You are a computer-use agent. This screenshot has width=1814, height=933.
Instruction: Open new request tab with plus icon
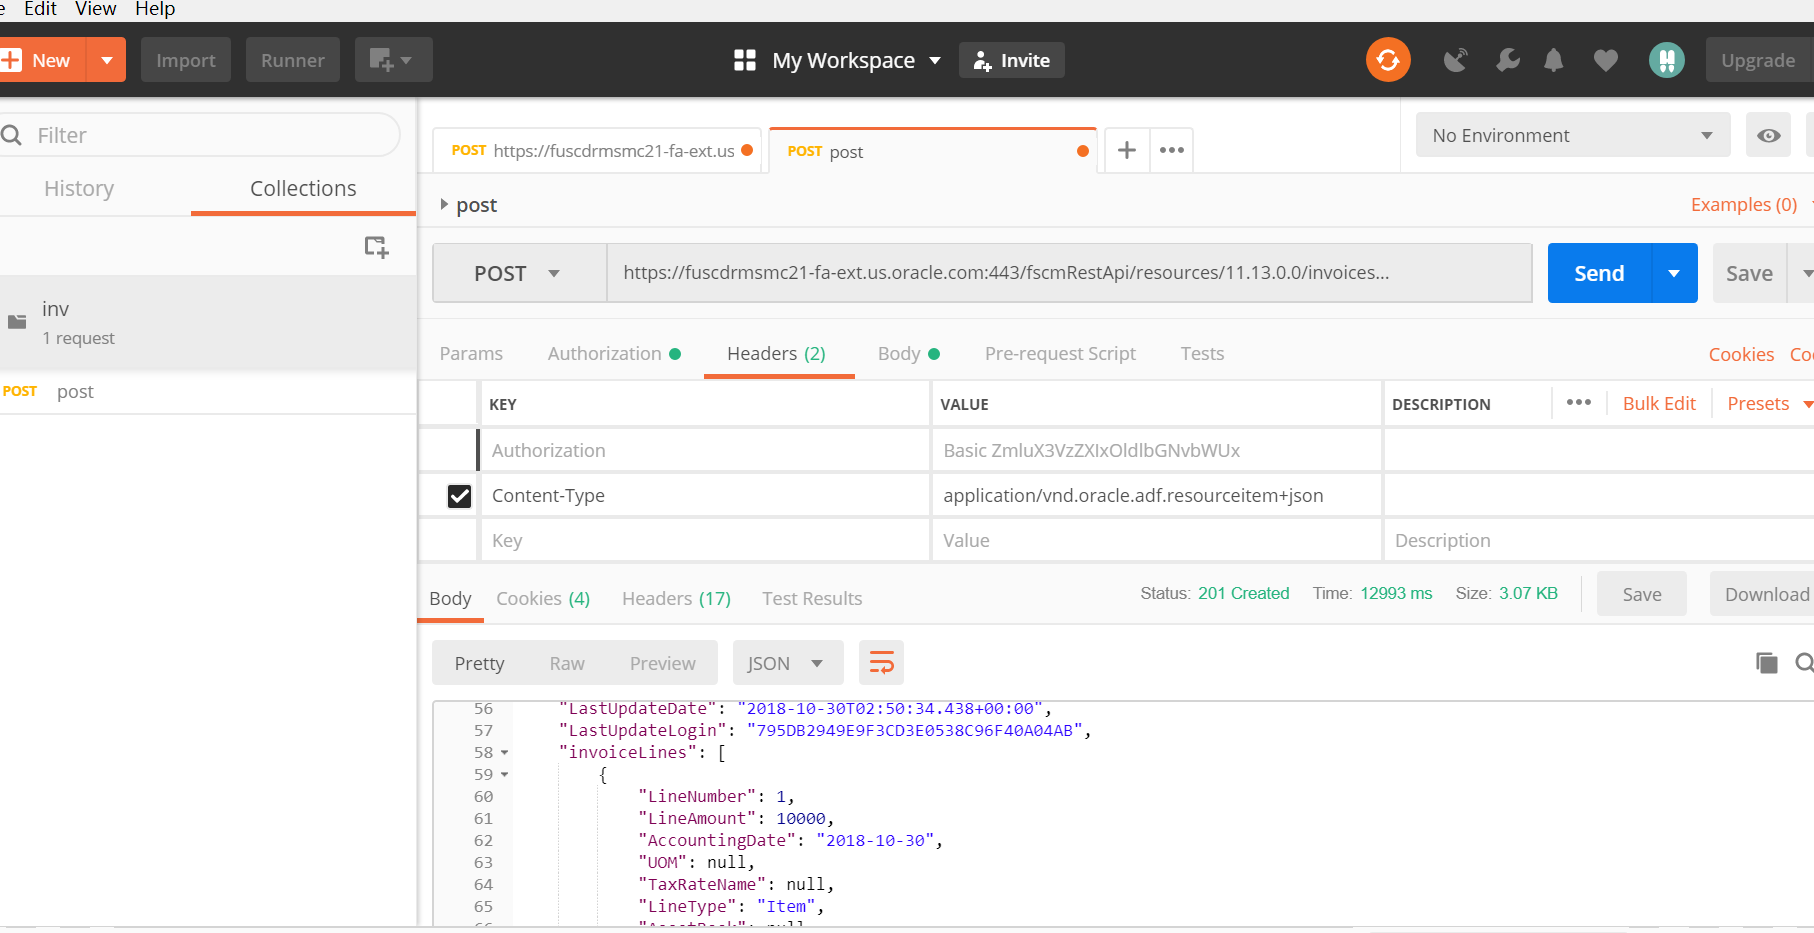point(1126,150)
